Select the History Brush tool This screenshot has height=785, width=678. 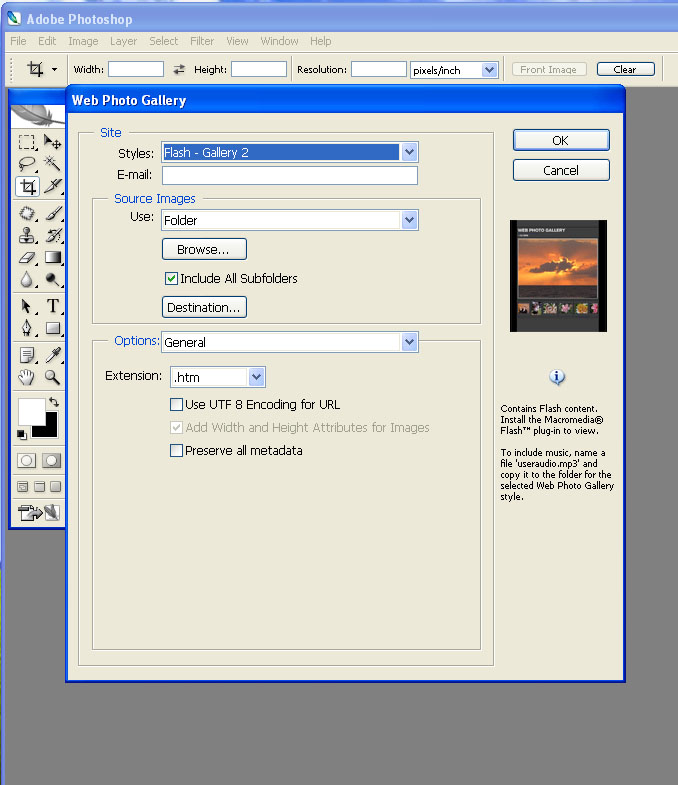pos(52,235)
